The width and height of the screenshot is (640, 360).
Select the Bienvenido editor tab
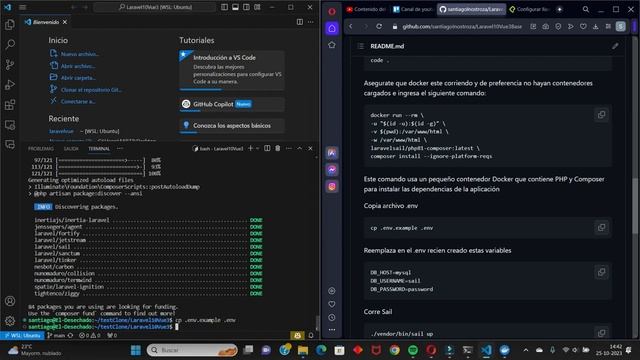(x=46, y=22)
